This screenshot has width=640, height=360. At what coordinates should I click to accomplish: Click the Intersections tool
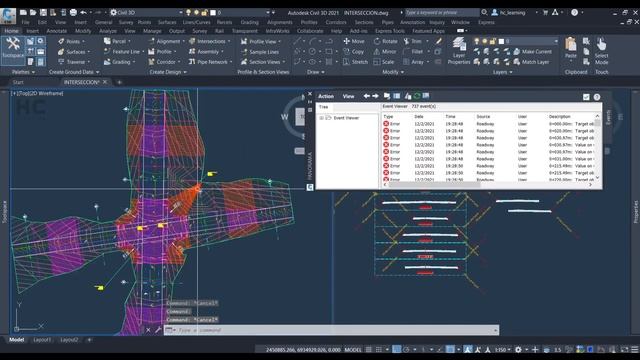click(x=209, y=41)
